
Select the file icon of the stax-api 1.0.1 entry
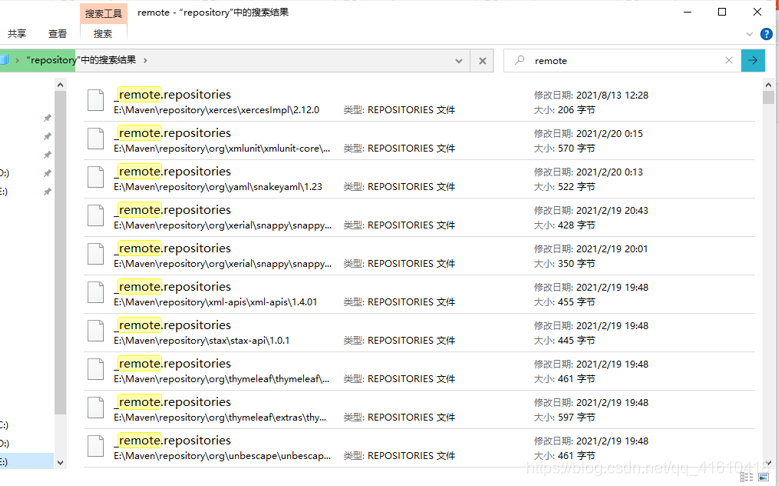(x=95, y=330)
